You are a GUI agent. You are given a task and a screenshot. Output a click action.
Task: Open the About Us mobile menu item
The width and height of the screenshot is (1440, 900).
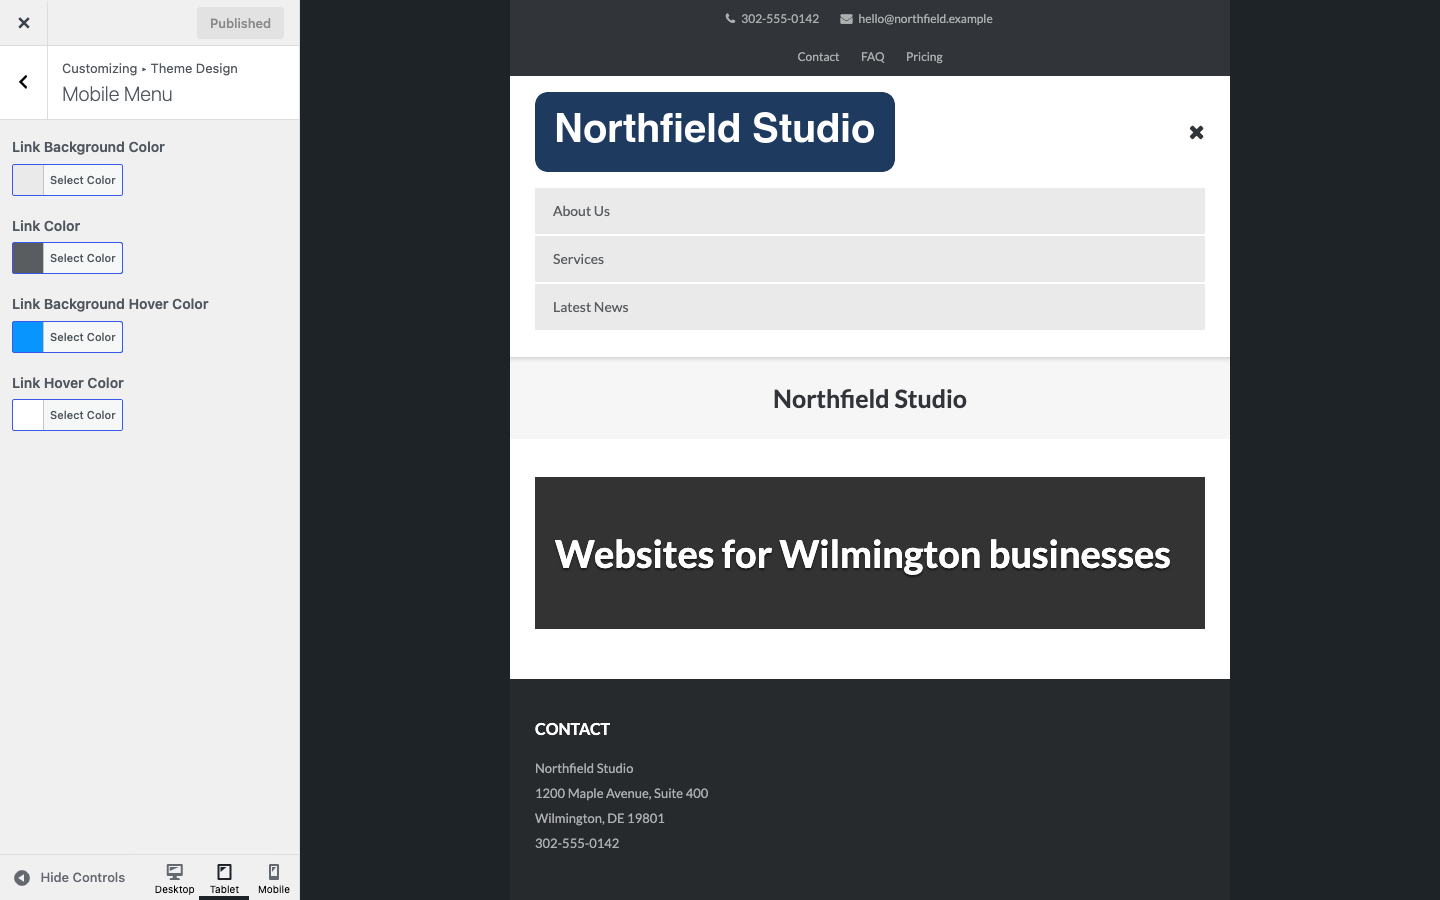point(870,211)
